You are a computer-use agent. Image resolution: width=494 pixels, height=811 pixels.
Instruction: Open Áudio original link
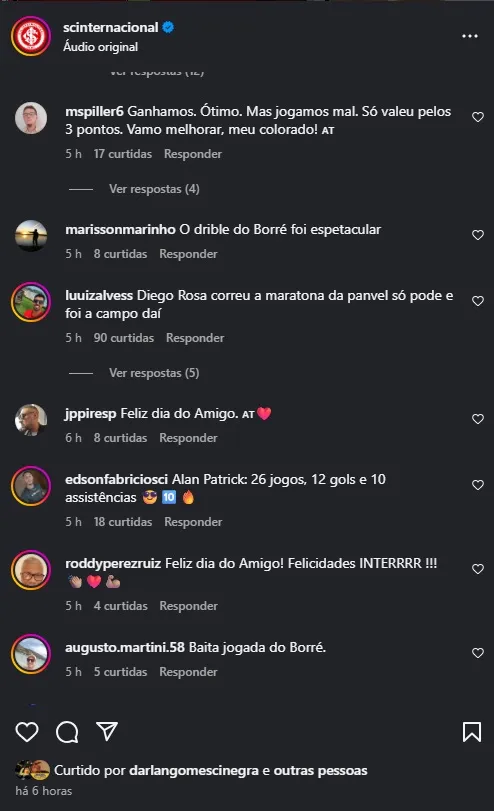(x=100, y=47)
